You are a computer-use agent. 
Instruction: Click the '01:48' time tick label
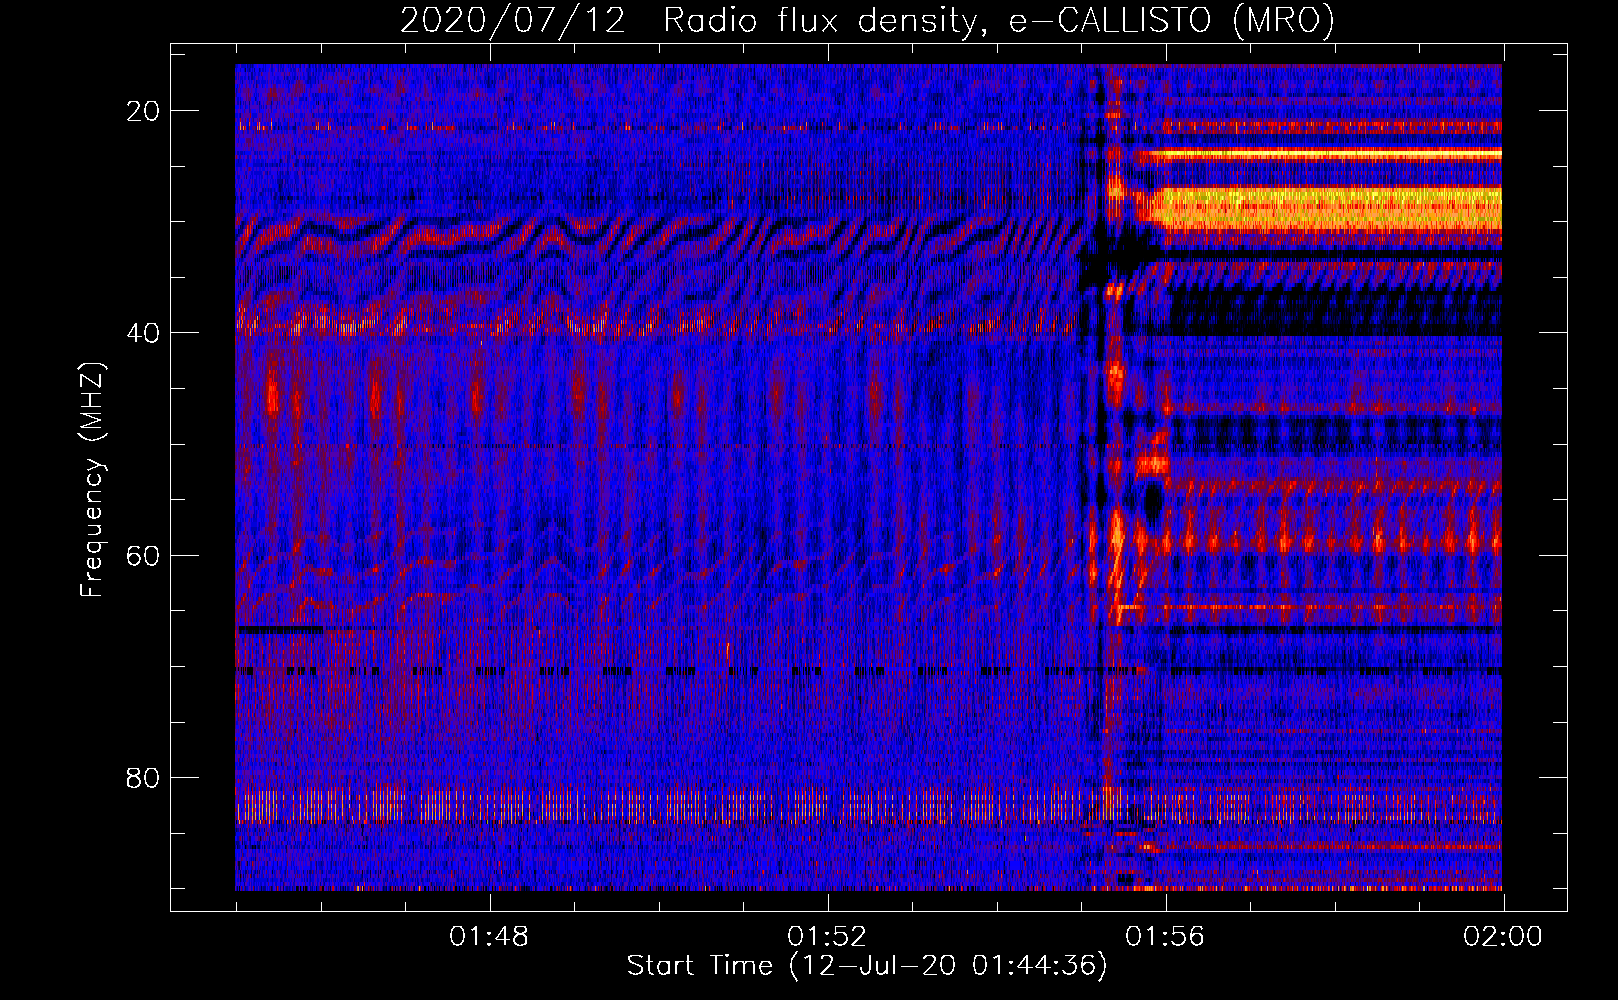tap(489, 937)
